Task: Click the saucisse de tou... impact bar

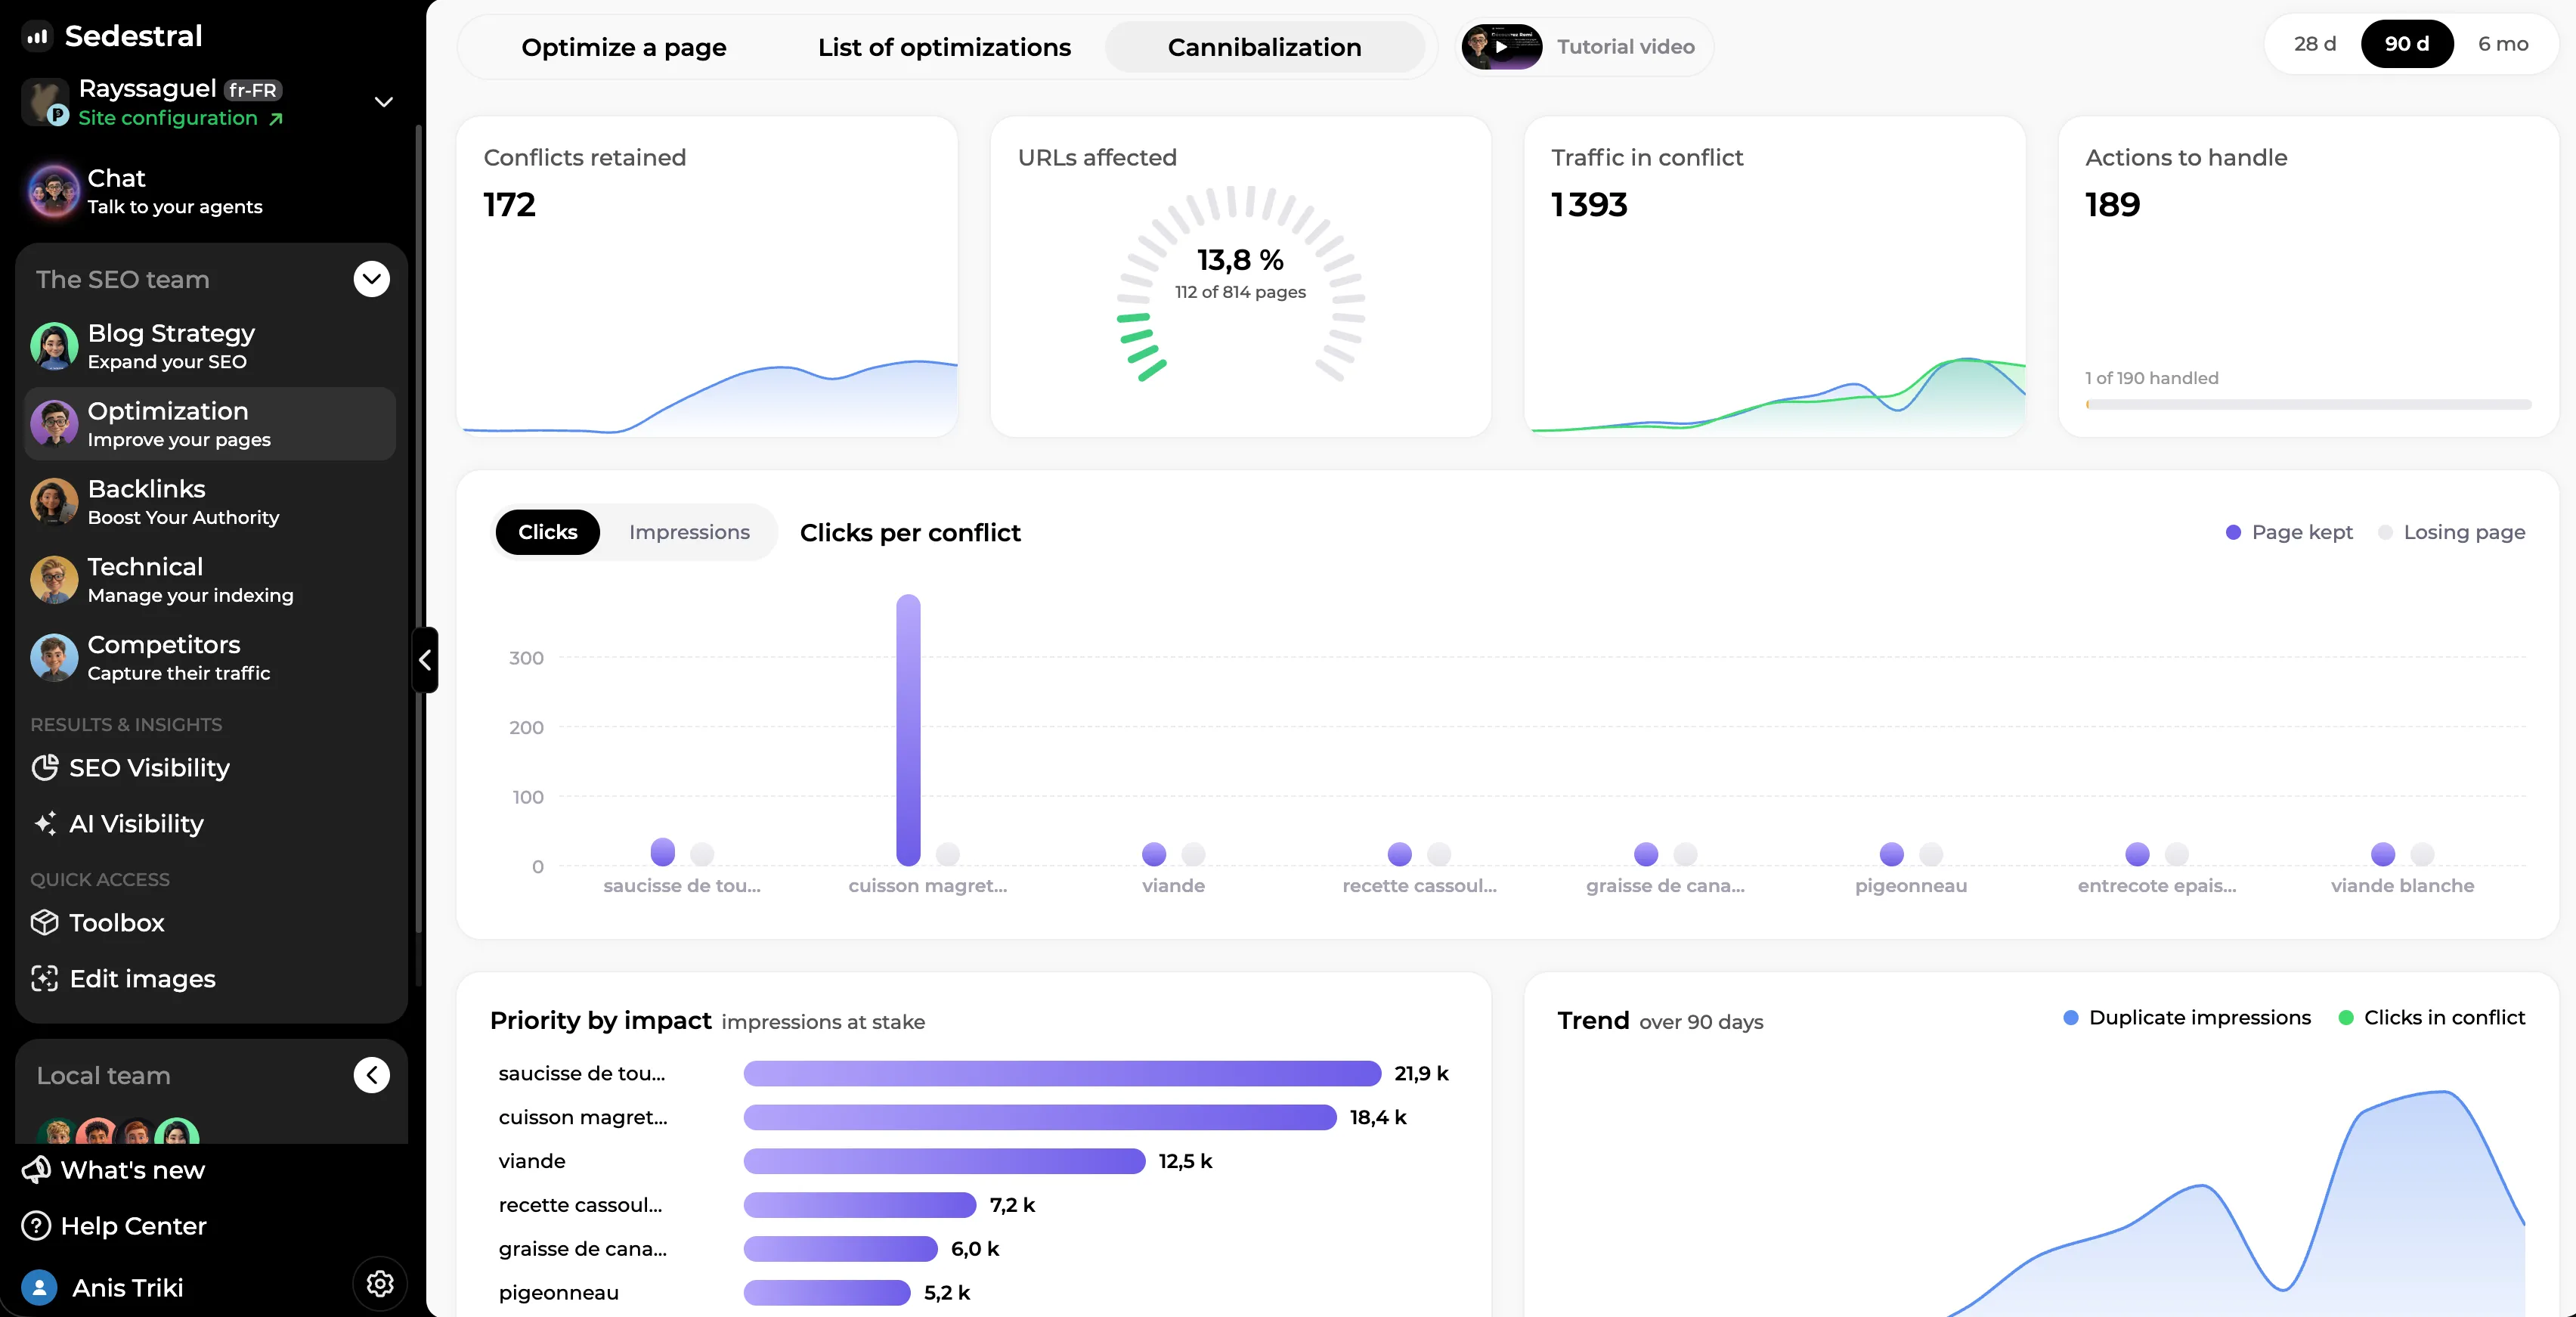Action: pyautogui.click(x=1062, y=1073)
